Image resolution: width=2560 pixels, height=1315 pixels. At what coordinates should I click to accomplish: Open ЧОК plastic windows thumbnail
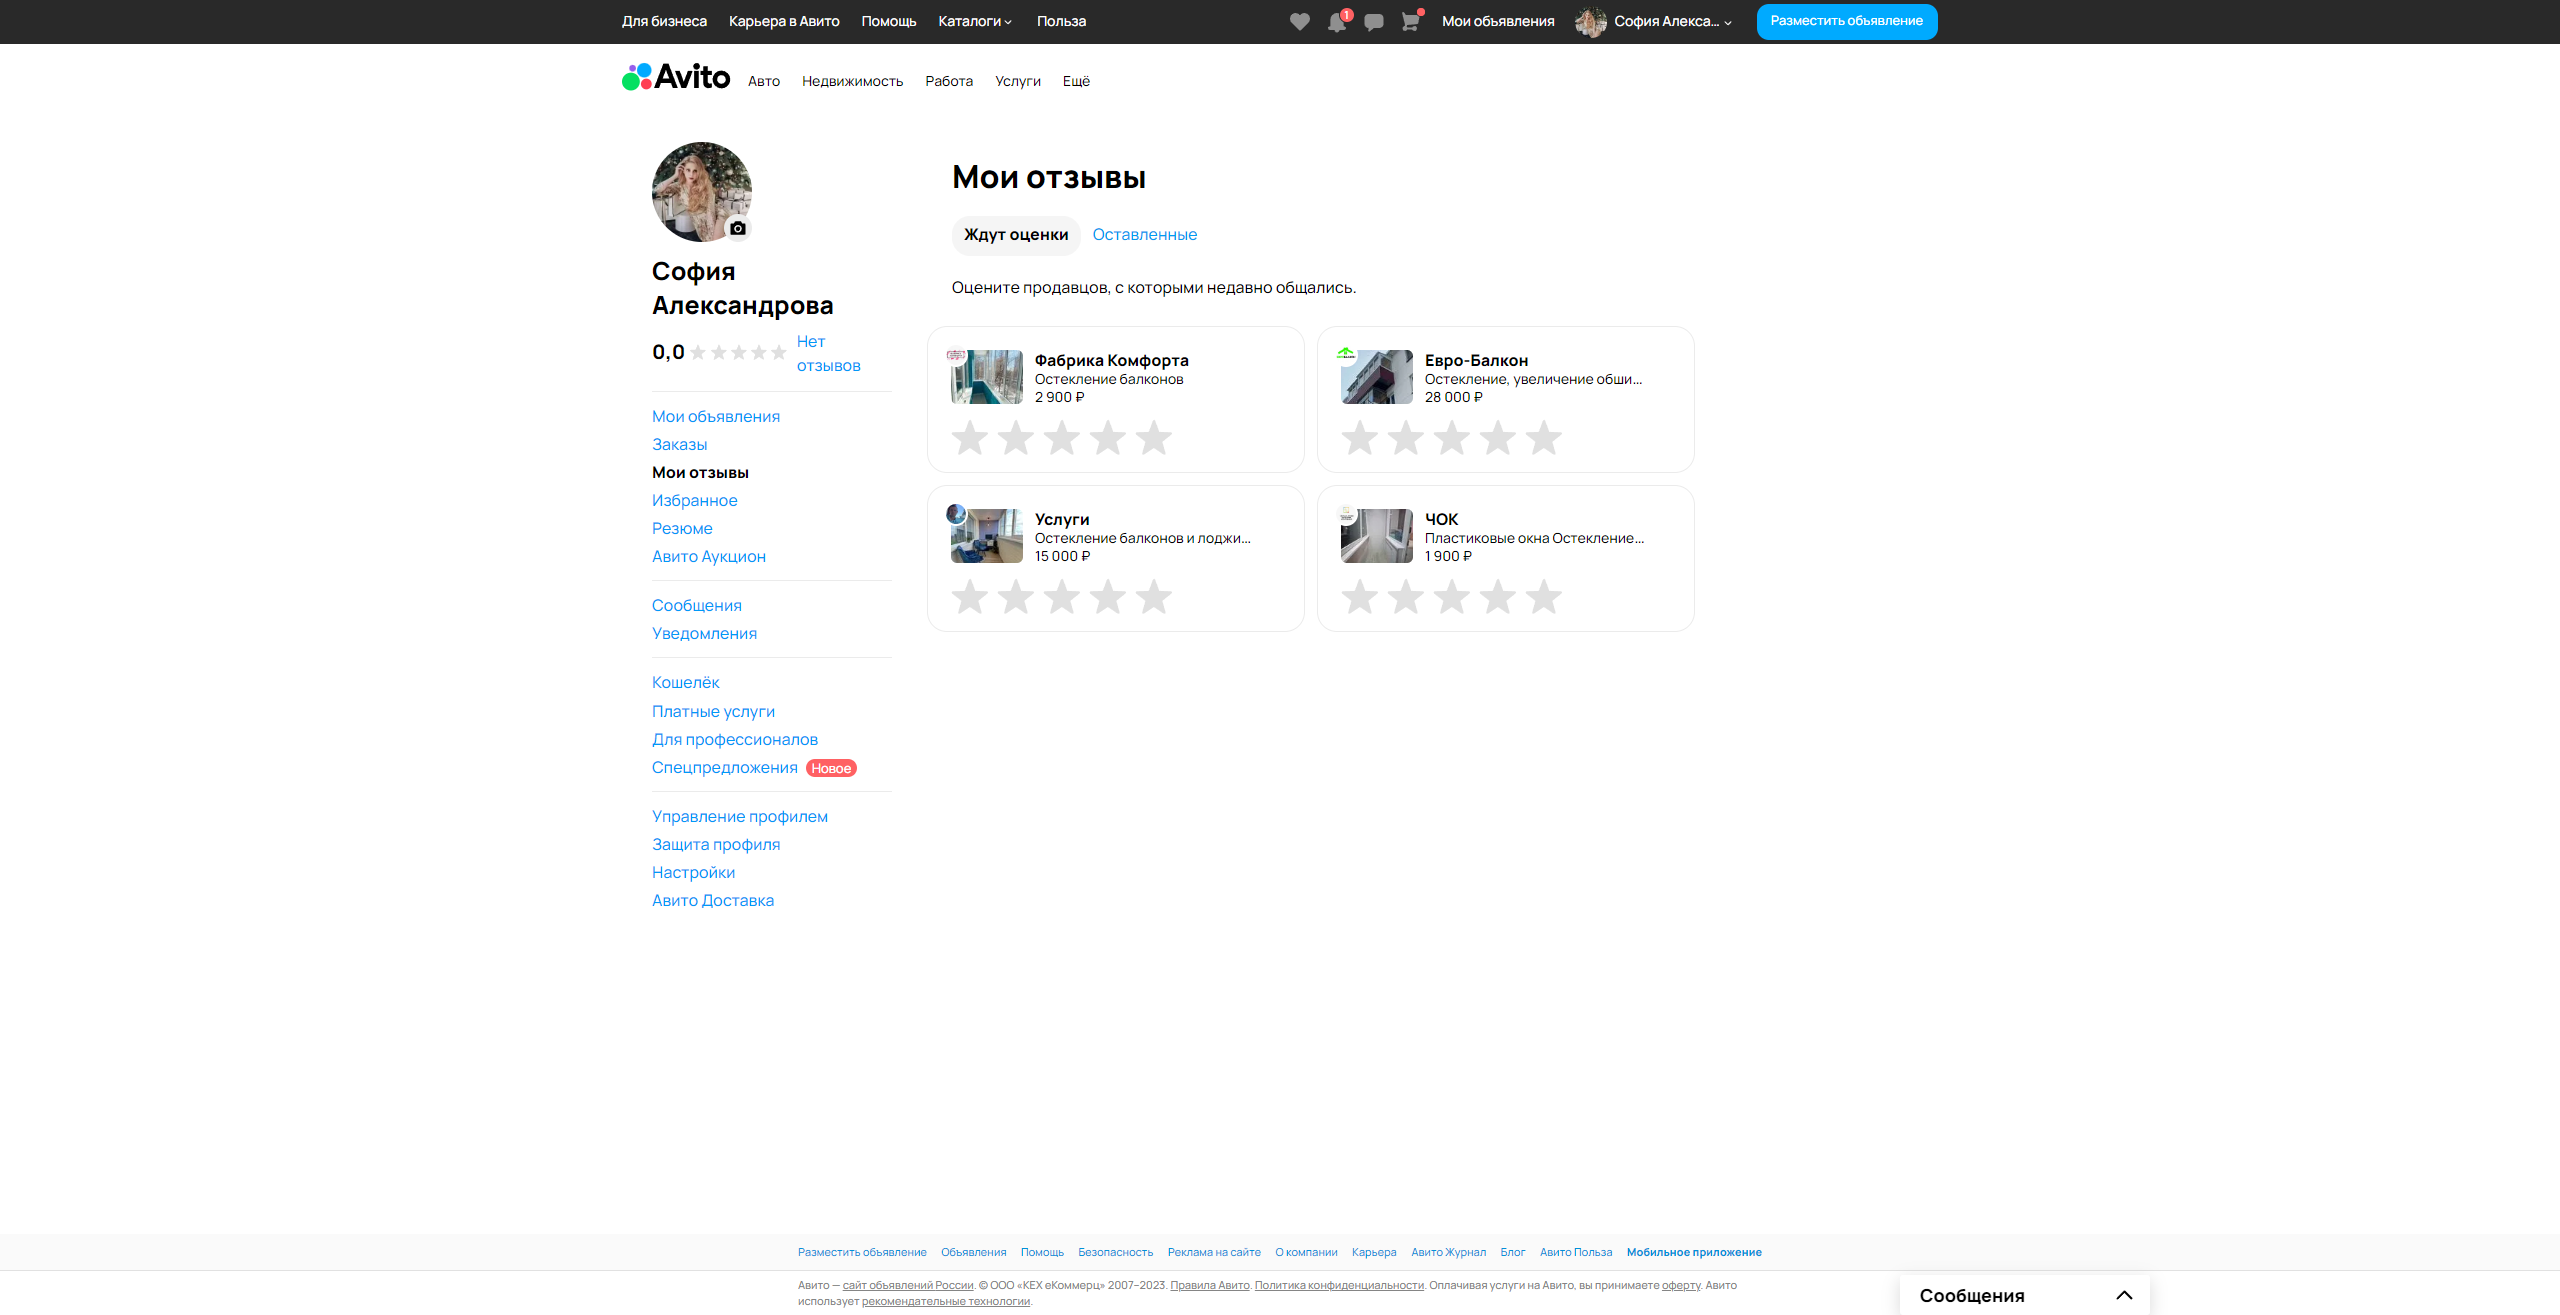tap(1377, 536)
